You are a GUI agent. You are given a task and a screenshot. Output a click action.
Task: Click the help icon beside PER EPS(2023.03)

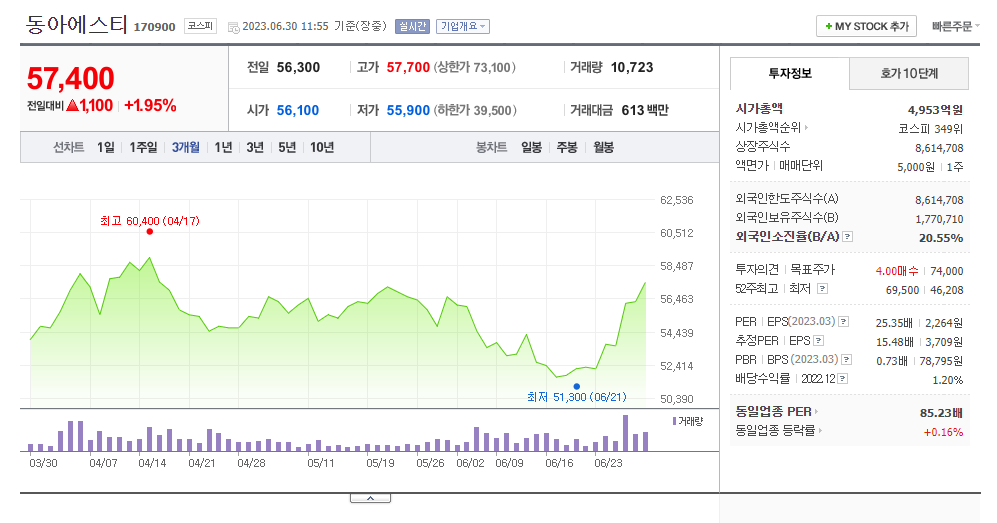click(844, 322)
